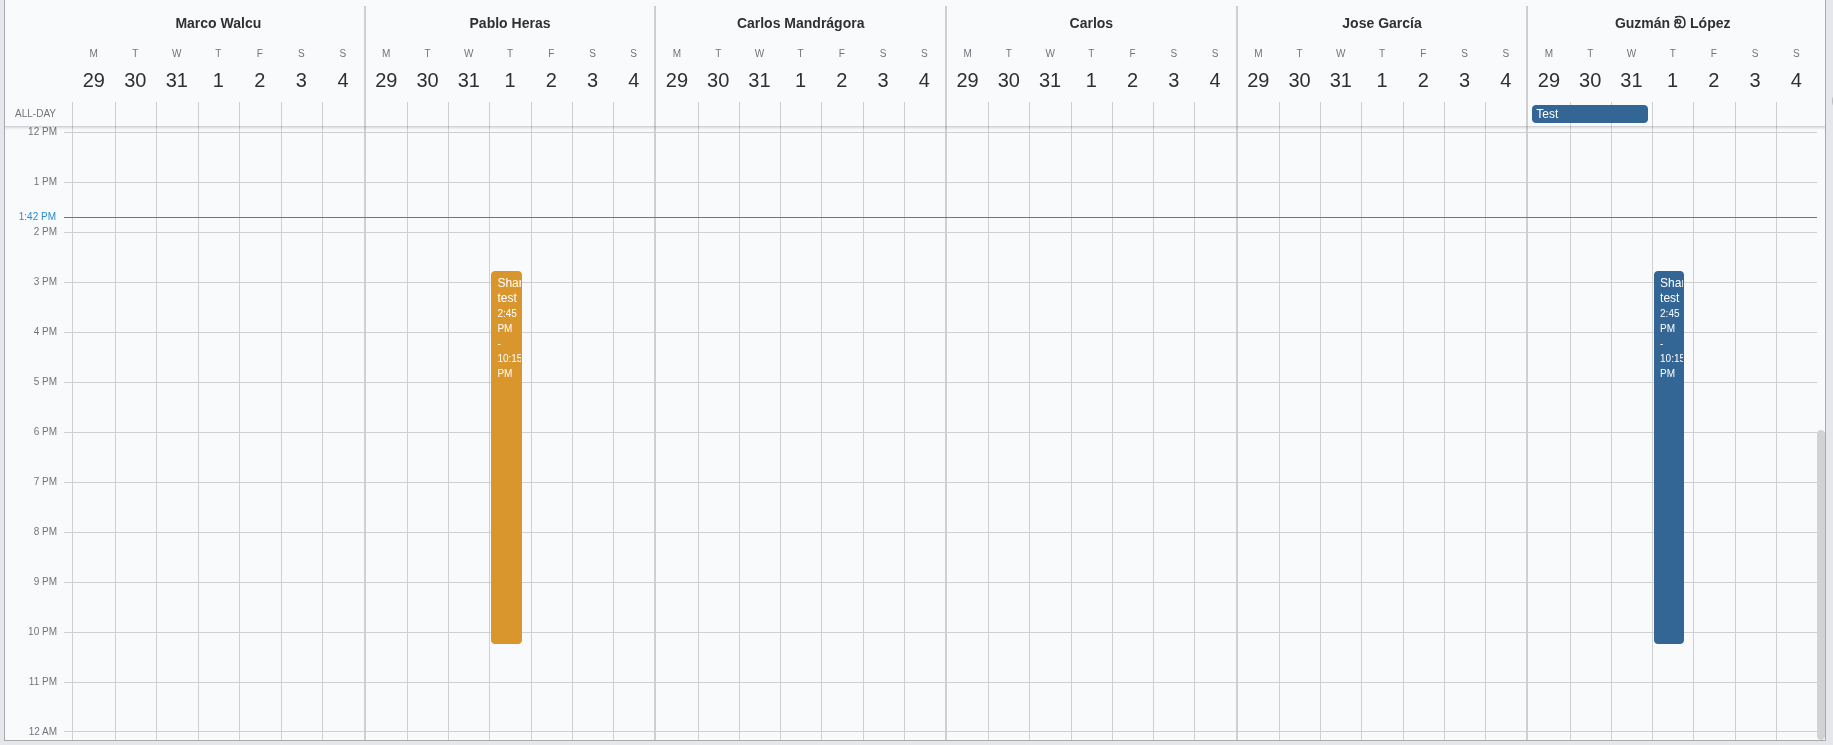Click the ALL-DAY row label
Screen dimensions: 1833x745
point(35,114)
